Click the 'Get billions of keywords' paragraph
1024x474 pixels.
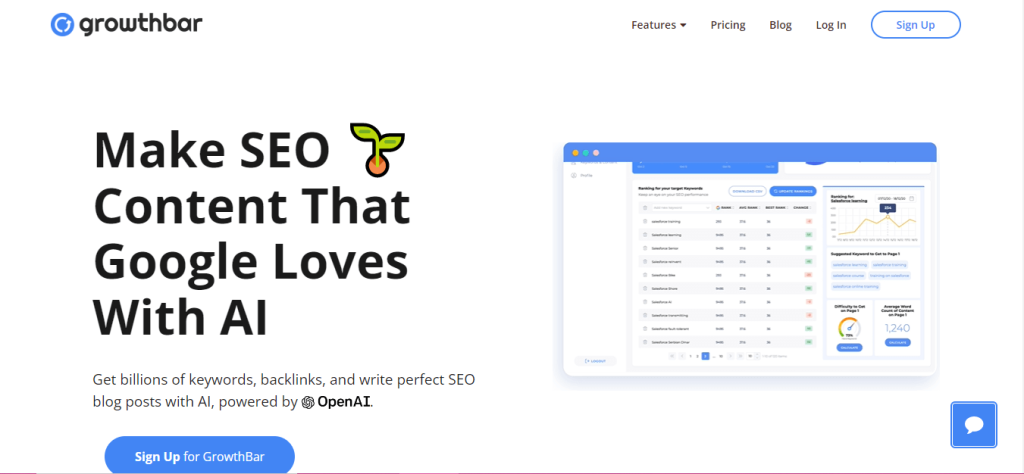(x=283, y=390)
